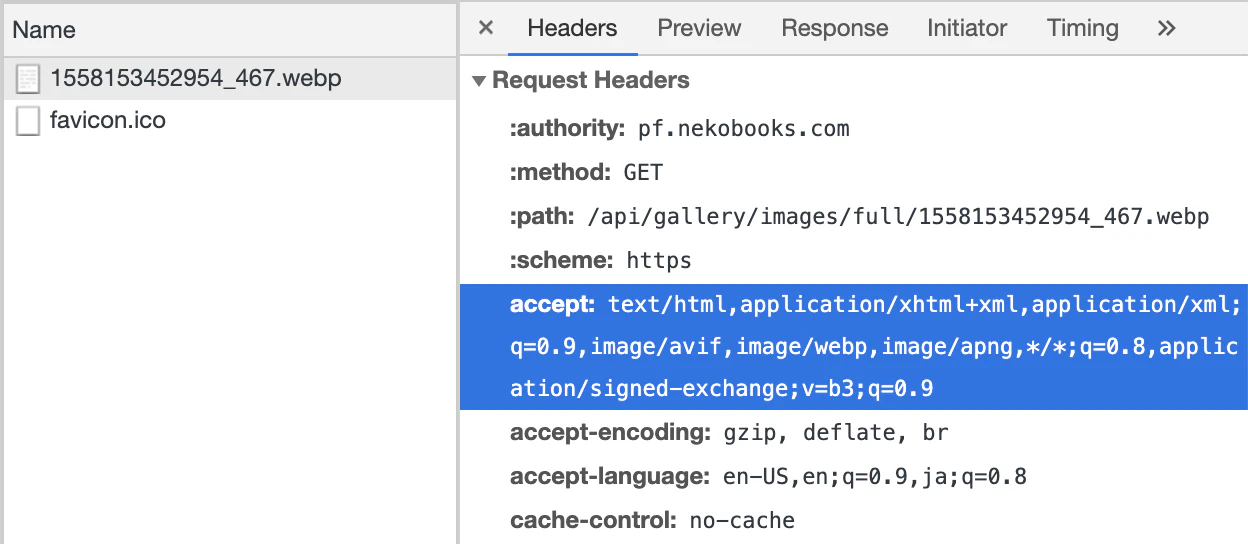
Task: Select the :path header row
Action: (x=854, y=216)
